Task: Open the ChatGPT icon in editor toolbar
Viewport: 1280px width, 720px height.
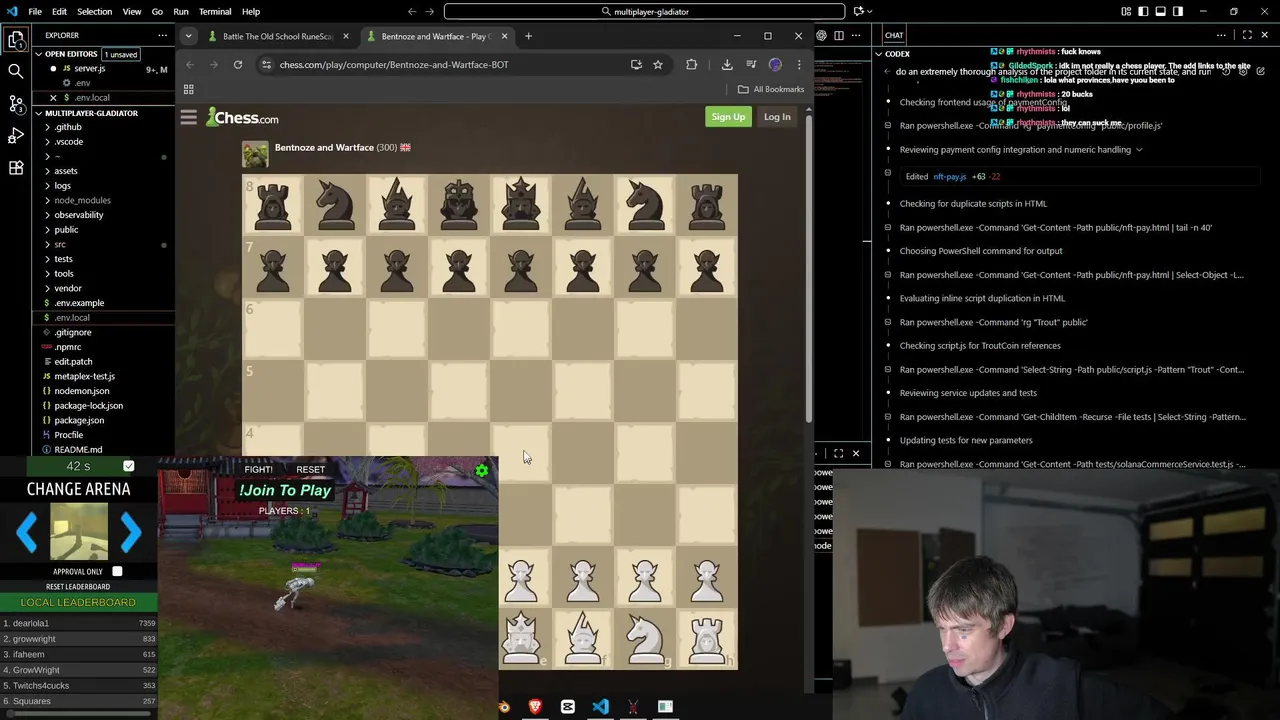Action: point(821,35)
